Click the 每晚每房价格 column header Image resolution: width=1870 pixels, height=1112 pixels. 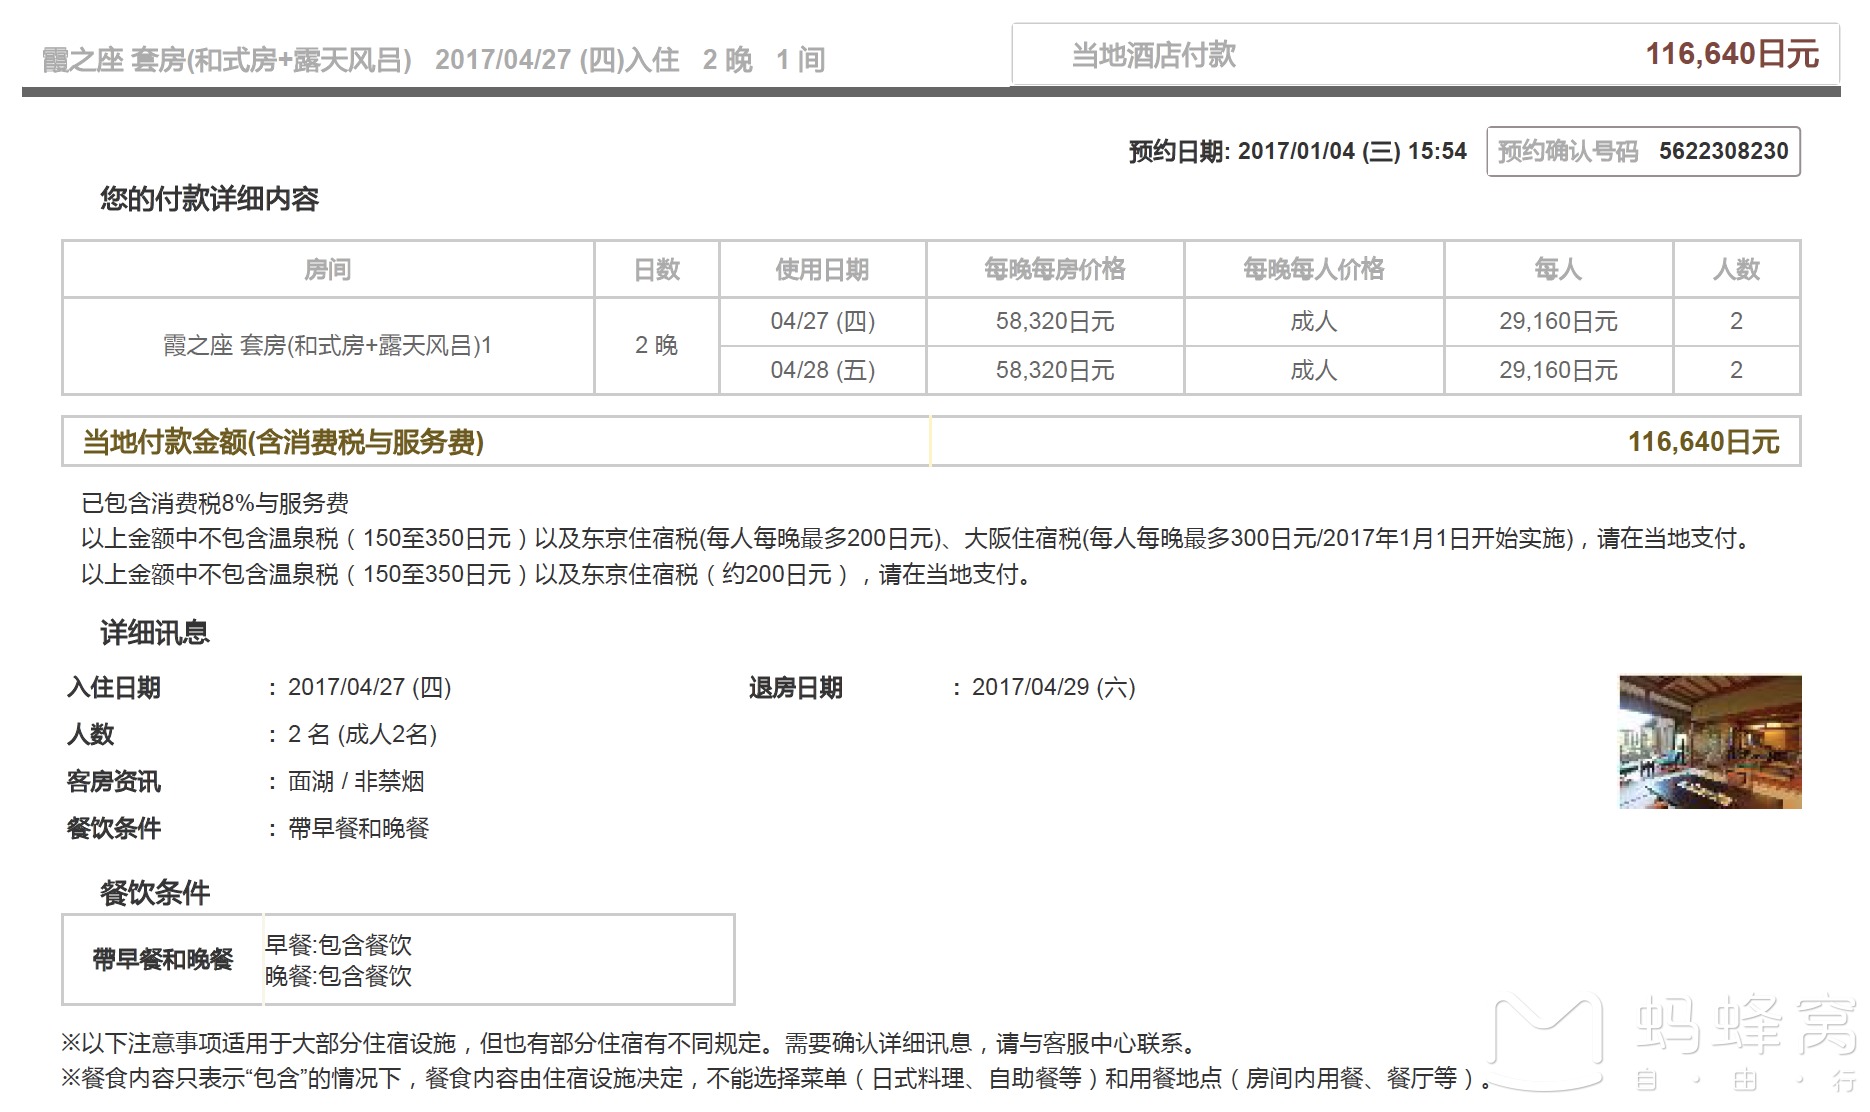pos(1055,269)
